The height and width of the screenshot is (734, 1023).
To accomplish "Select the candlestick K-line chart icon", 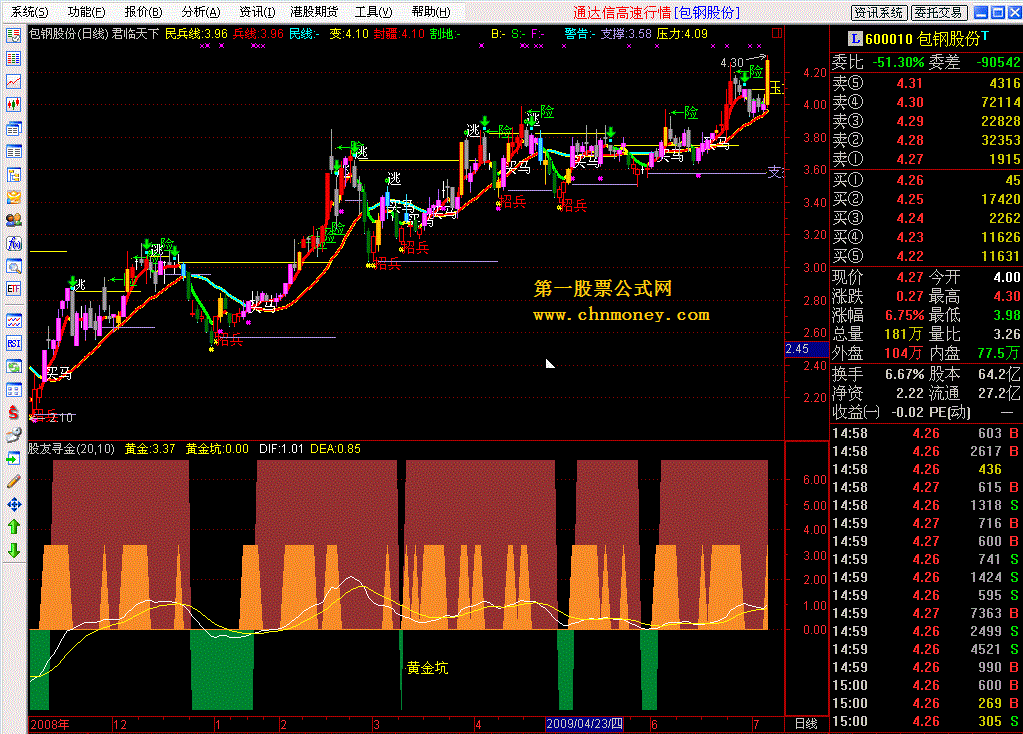I will (14, 104).
